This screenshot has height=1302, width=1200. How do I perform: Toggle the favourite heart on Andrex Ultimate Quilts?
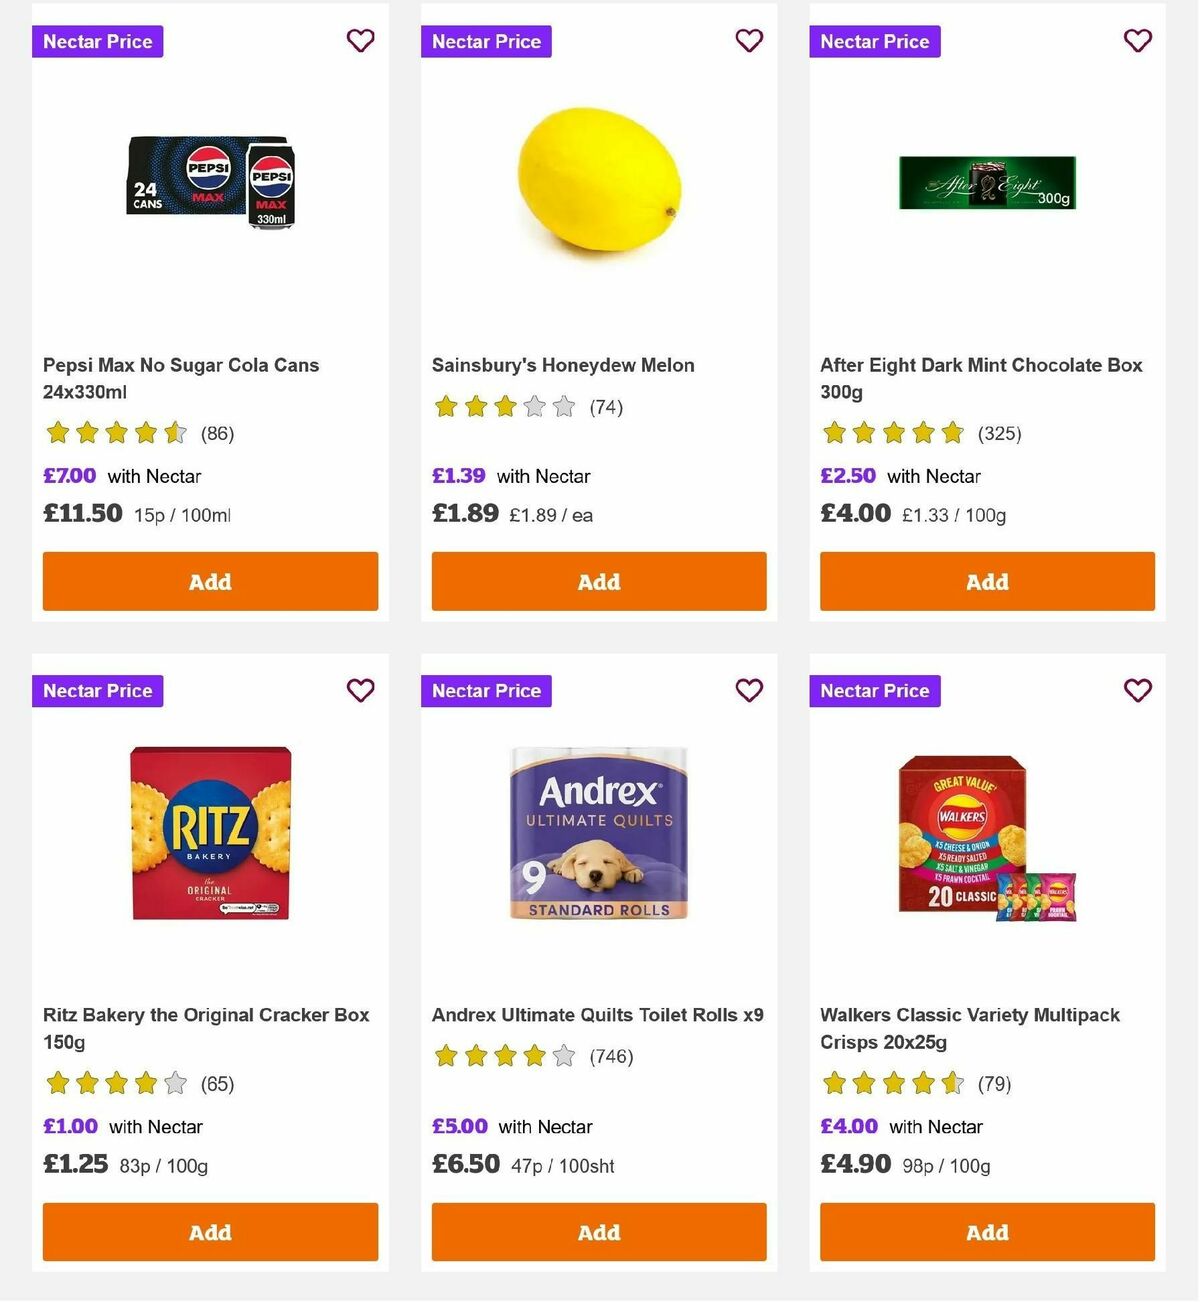coord(749,690)
